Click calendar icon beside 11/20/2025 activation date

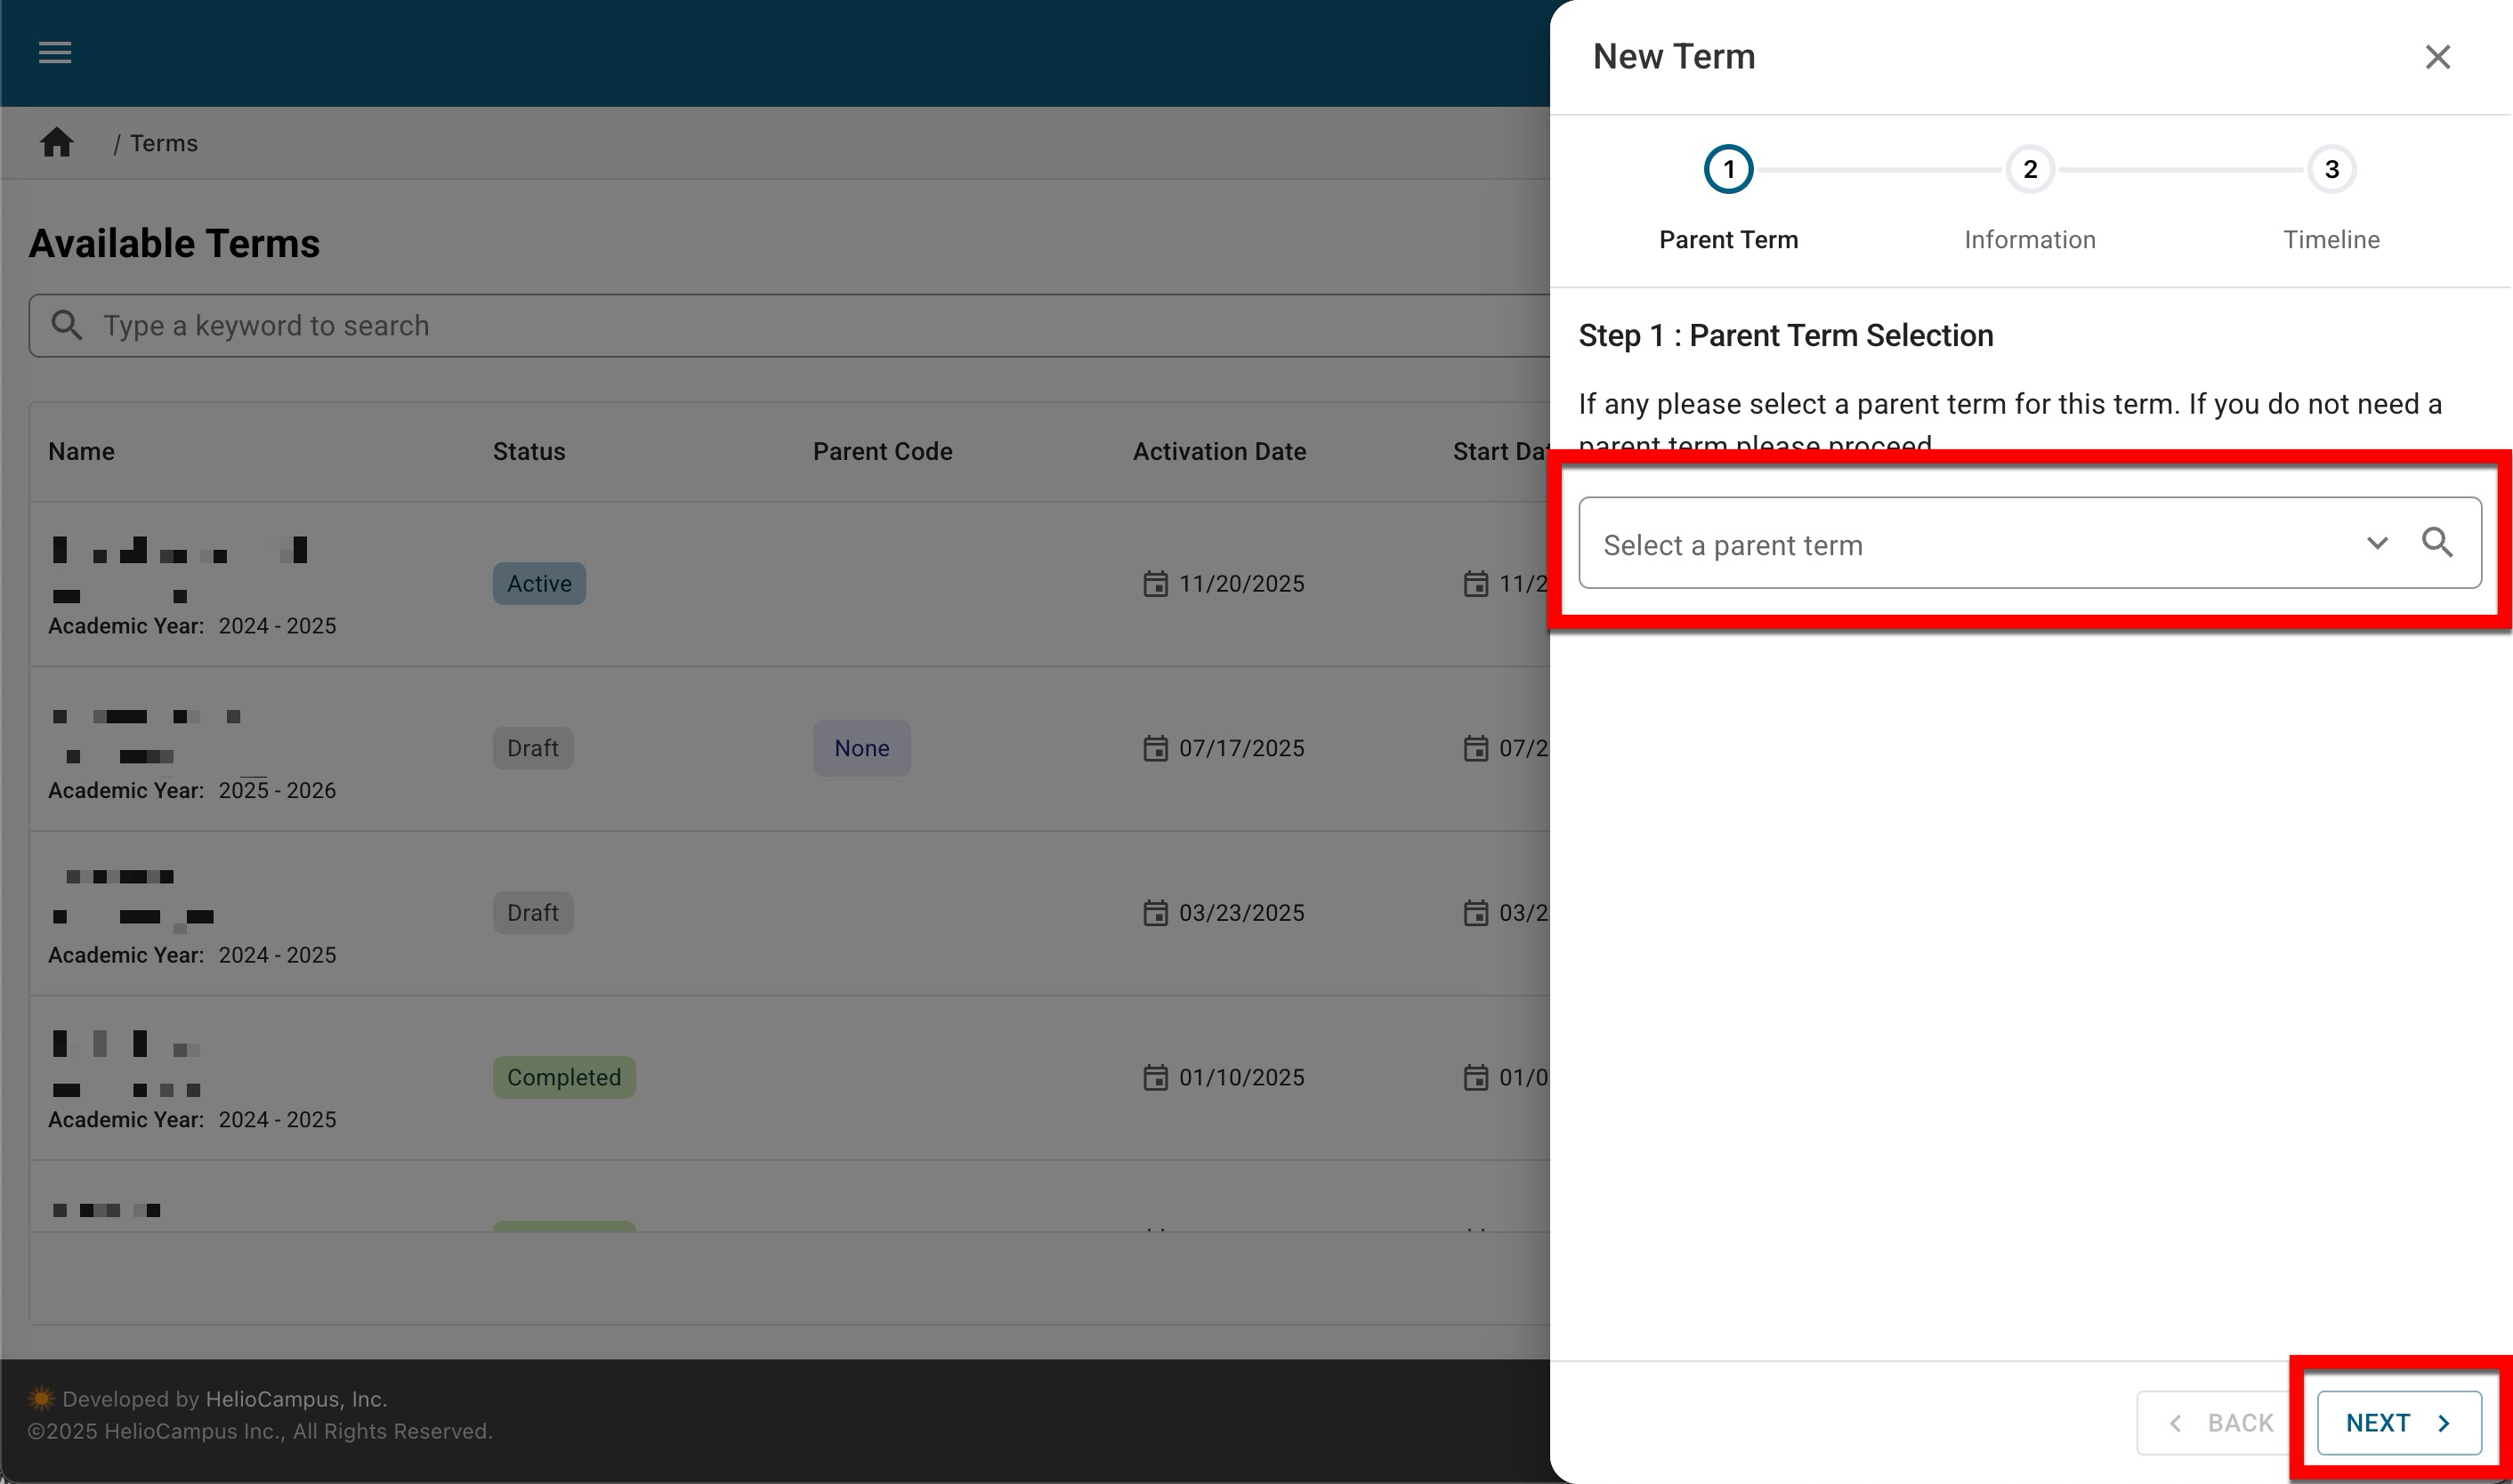click(x=1155, y=584)
